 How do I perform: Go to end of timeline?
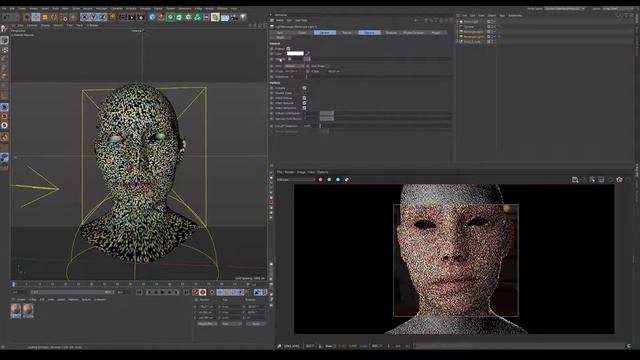coord(186,292)
